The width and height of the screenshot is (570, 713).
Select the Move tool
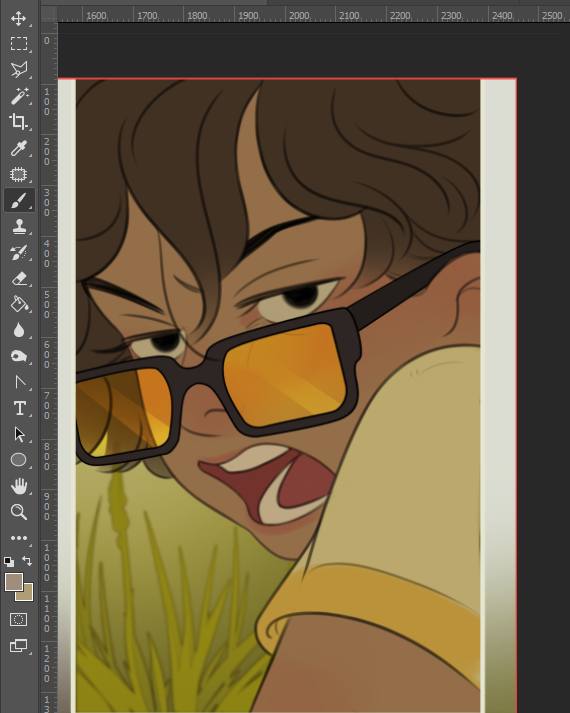[19, 19]
